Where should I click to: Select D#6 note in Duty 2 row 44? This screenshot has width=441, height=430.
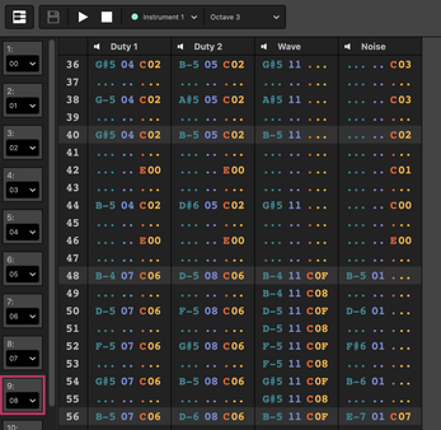(x=189, y=205)
